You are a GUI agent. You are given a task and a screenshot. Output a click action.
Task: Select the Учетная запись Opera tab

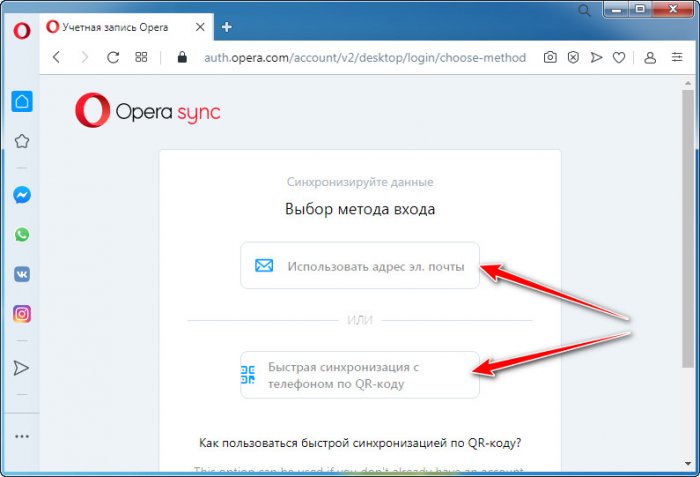coord(126,27)
